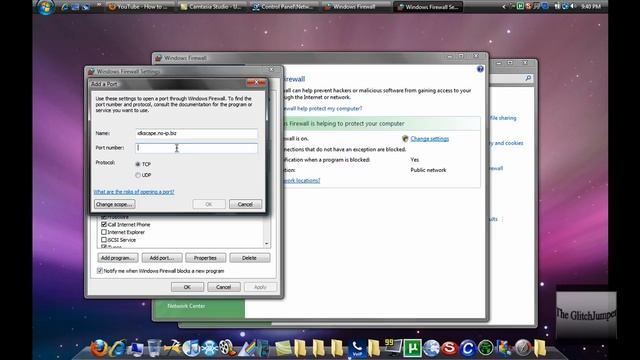Select Windows Firewall Settings taskbar item
The image size is (640, 360).
[x=428, y=7]
